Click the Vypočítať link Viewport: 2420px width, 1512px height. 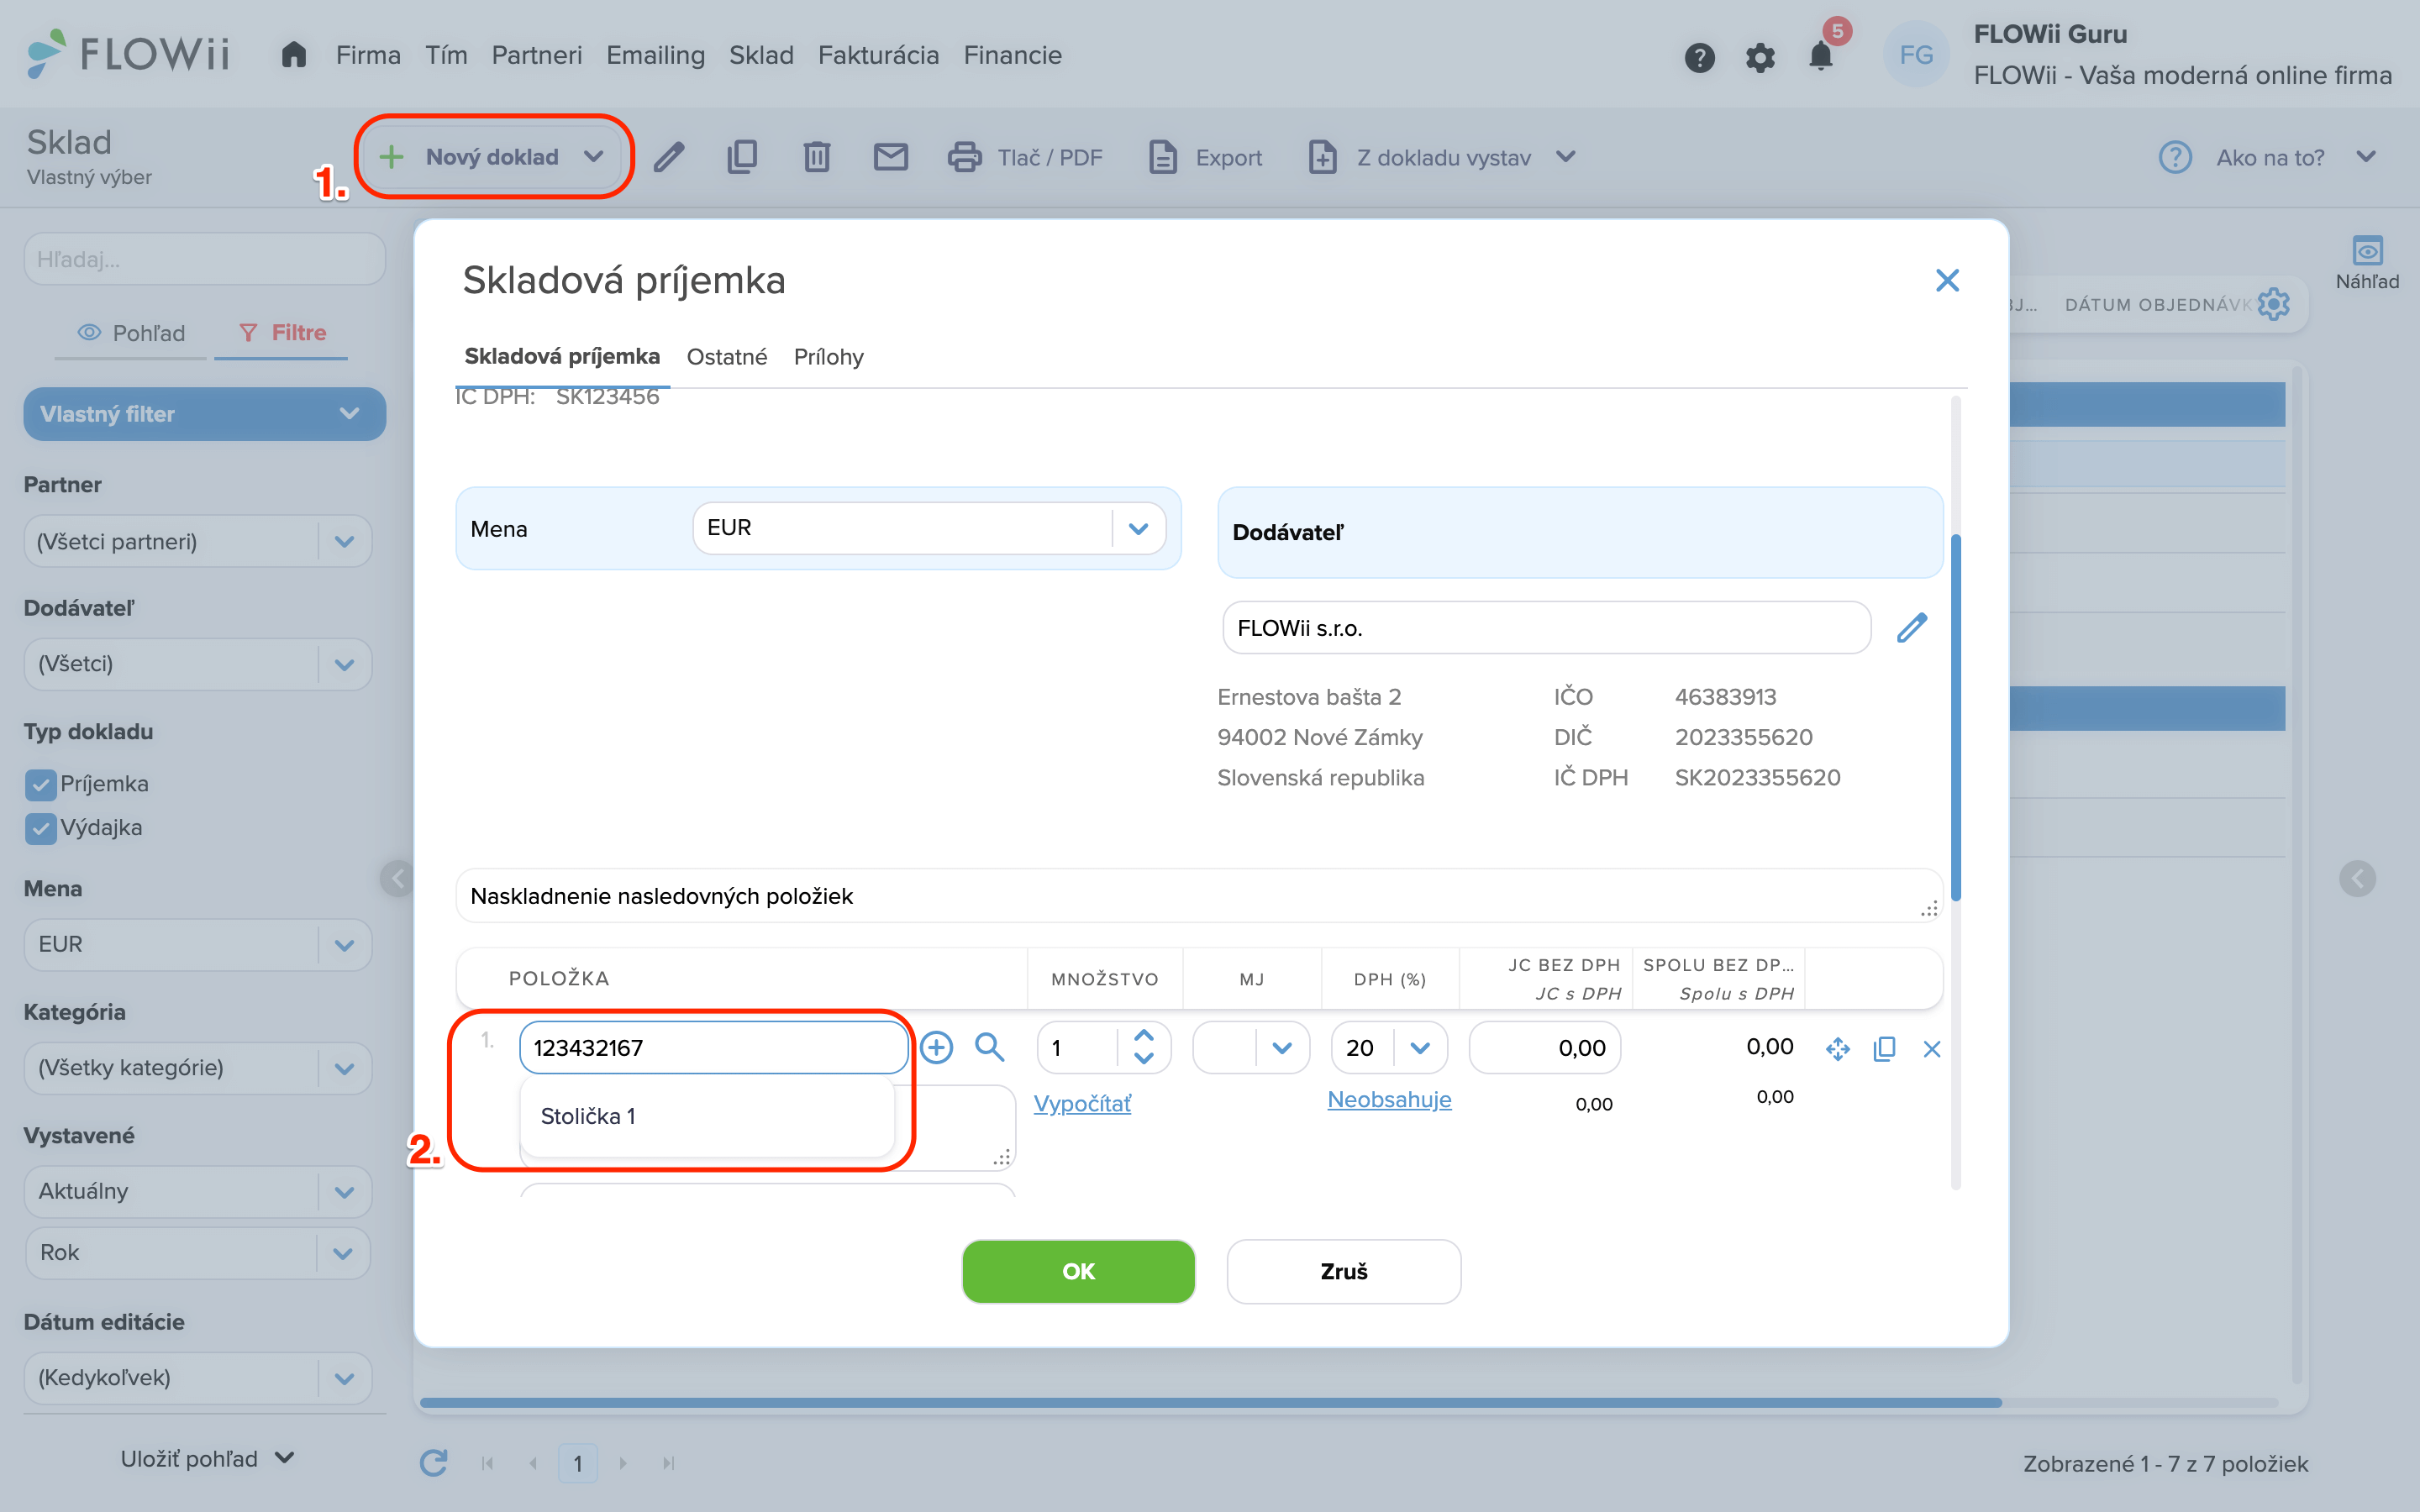pos(1082,1103)
